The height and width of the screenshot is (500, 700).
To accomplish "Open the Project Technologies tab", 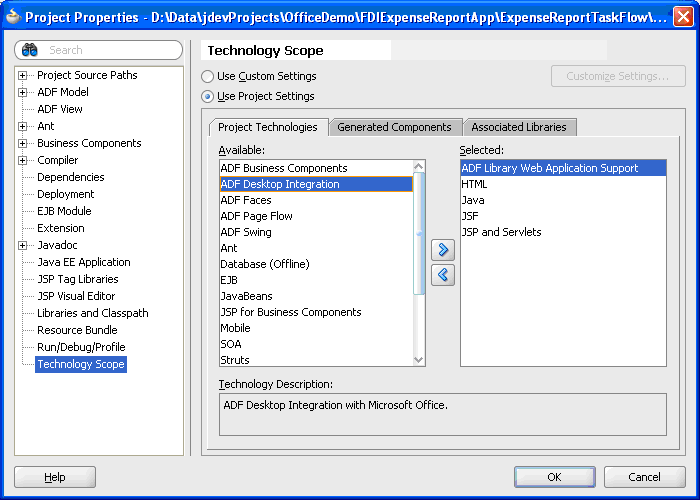I will (268, 127).
